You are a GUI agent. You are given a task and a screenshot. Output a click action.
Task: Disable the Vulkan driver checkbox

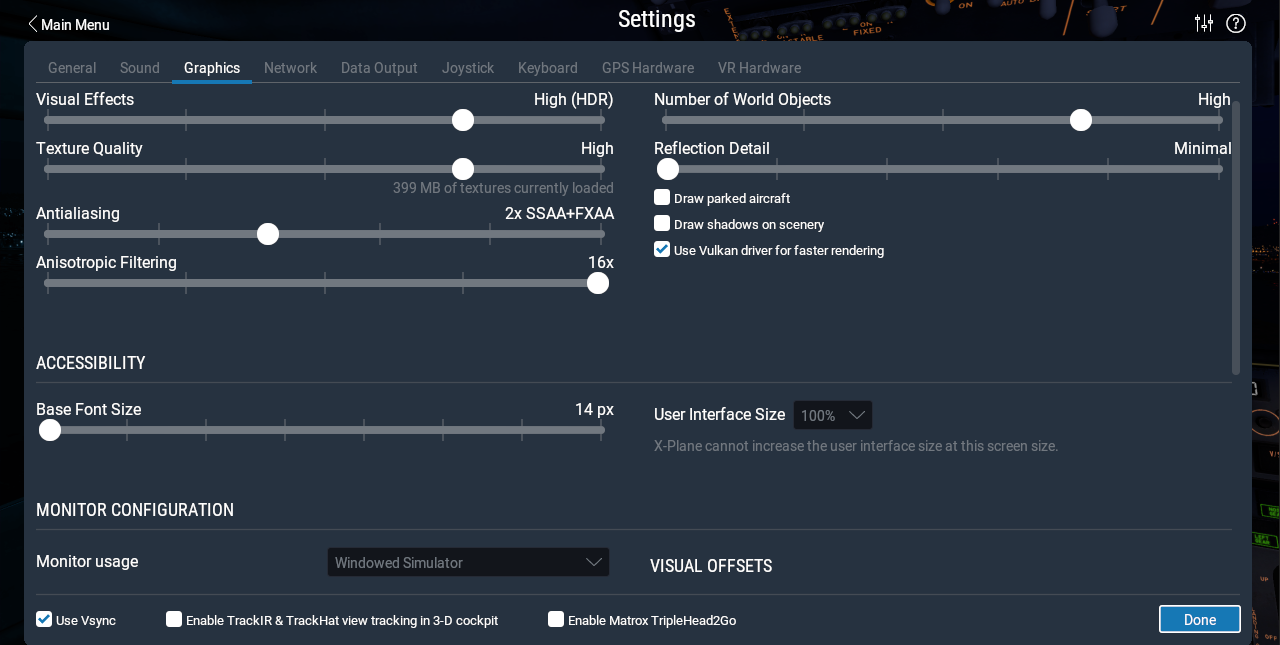point(662,250)
